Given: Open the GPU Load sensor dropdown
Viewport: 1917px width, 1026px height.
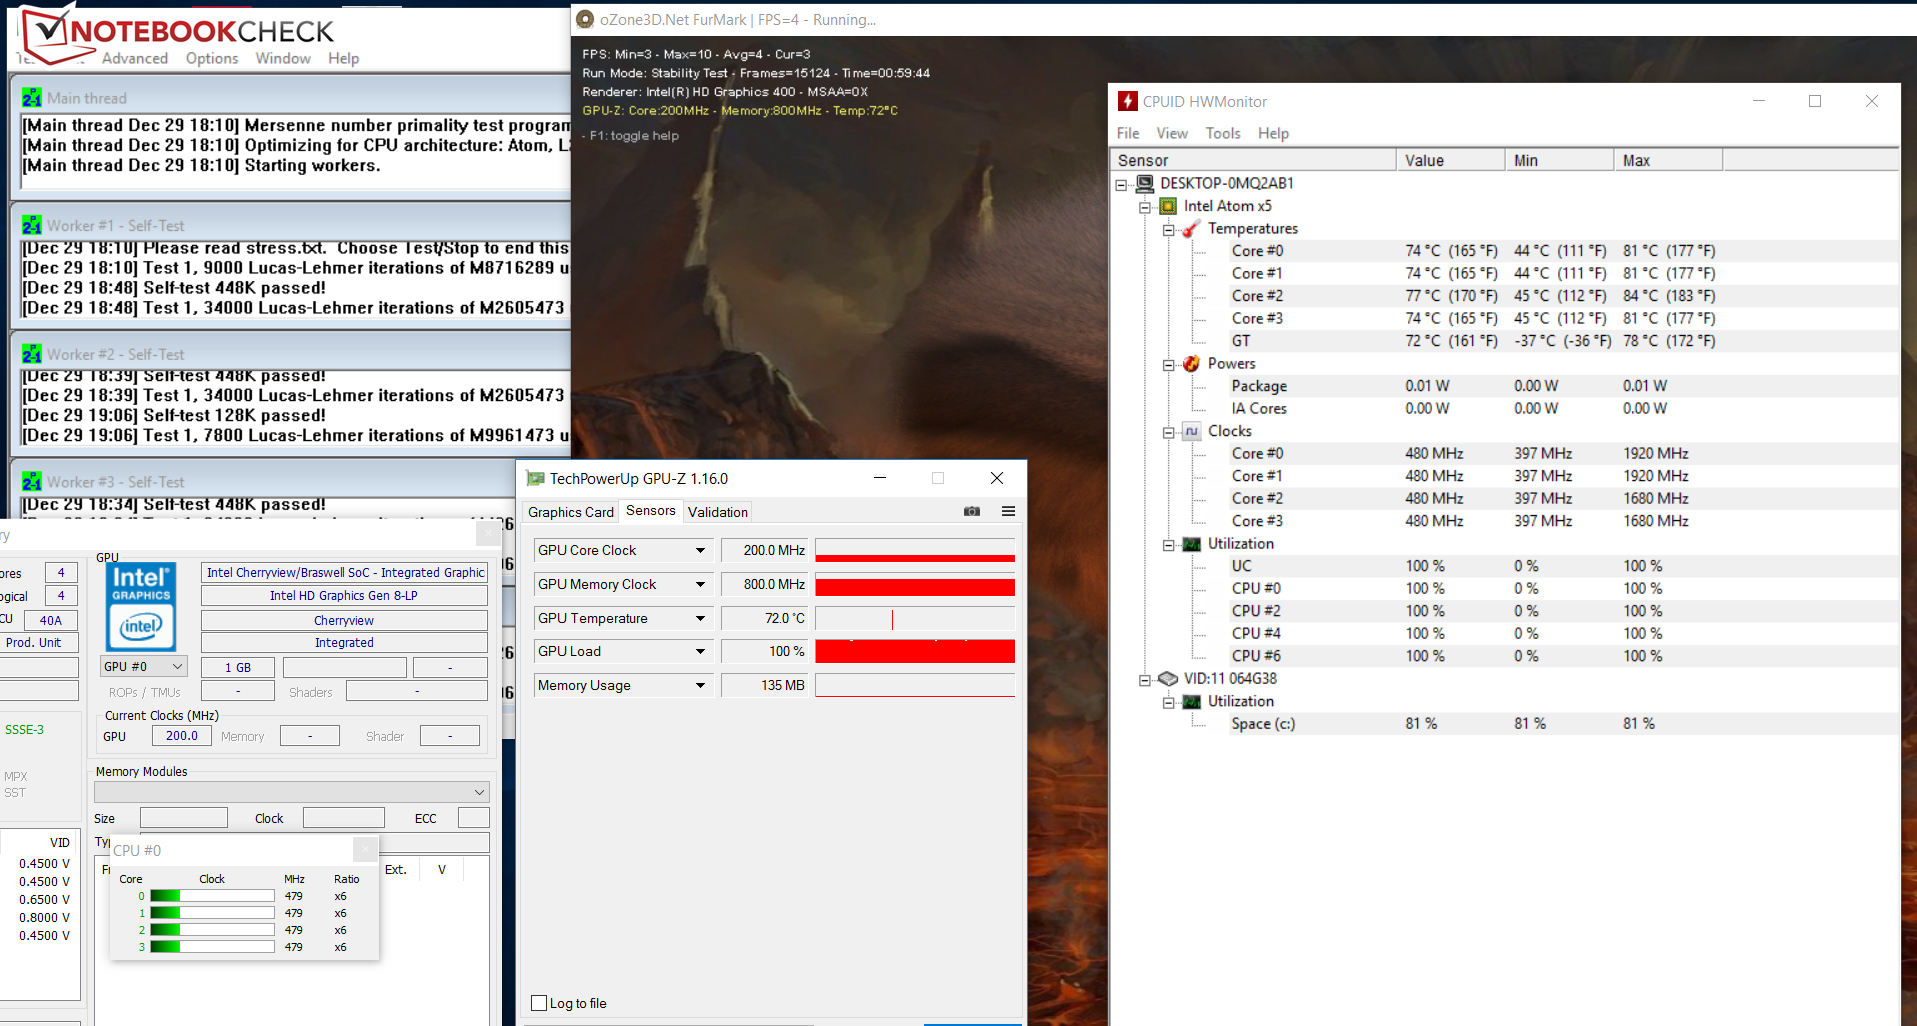Looking at the screenshot, I should click(x=700, y=651).
